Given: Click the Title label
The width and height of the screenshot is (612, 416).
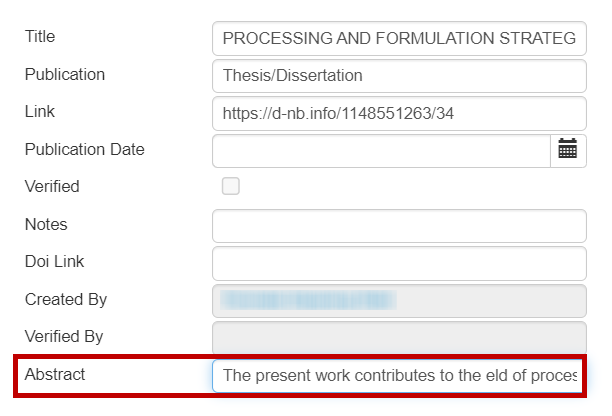Looking at the screenshot, I should pos(40,37).
